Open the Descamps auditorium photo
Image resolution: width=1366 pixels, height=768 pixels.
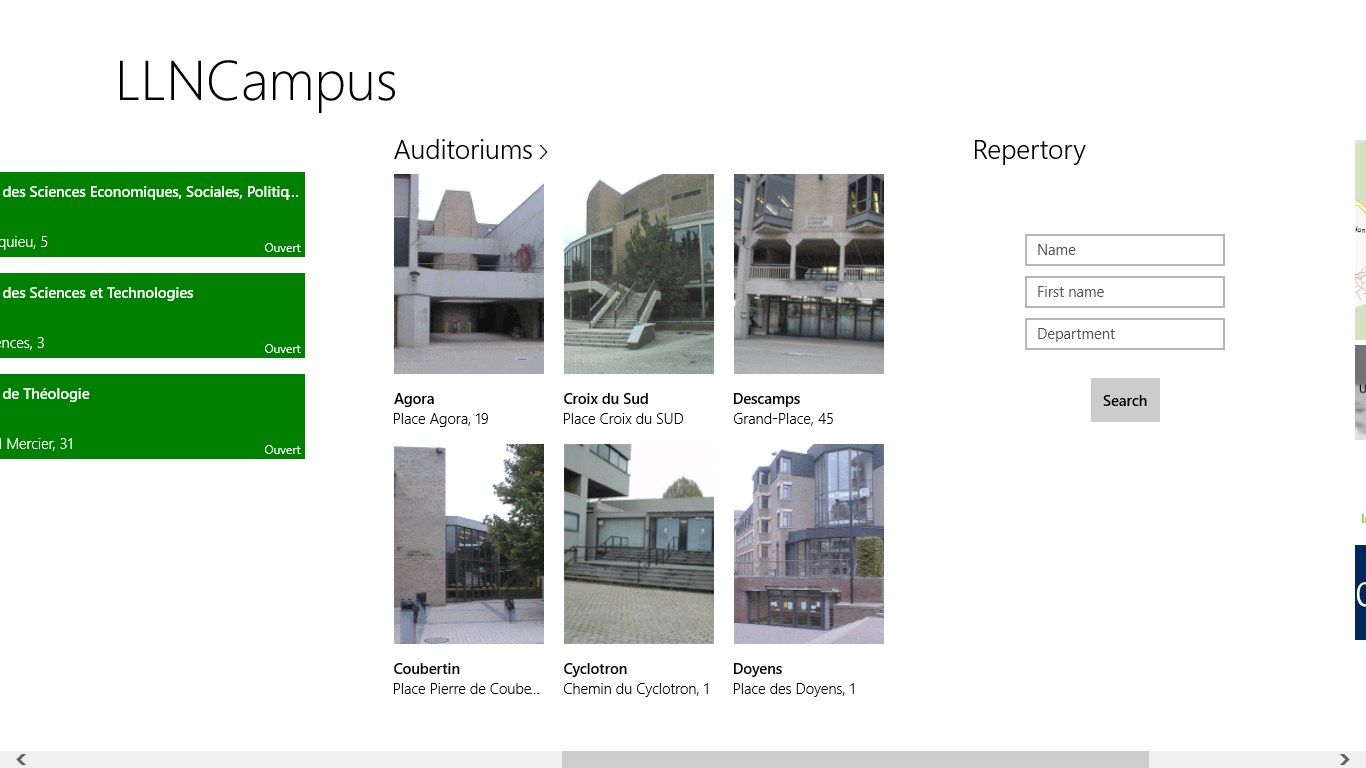(x=809, y=274)
